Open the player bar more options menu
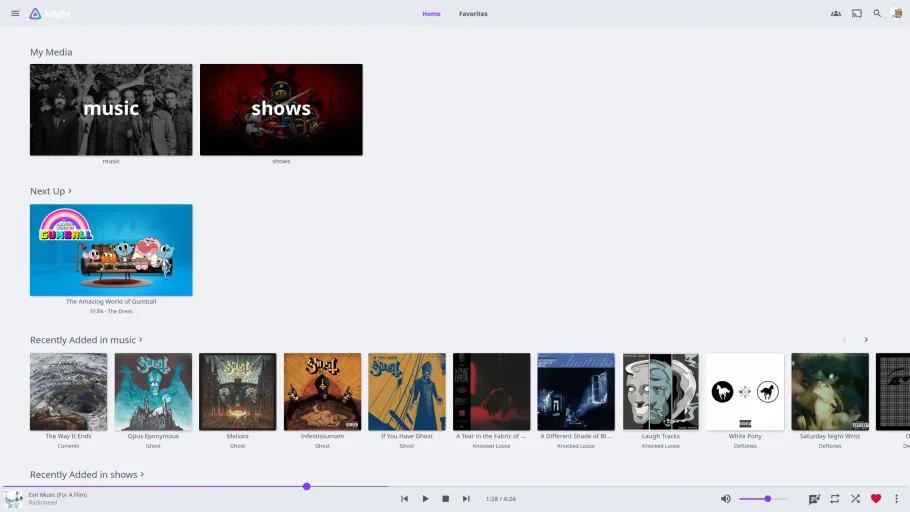The width and height of the screenshot is (910, 512). pyautogui.click(x=896, y=499)
